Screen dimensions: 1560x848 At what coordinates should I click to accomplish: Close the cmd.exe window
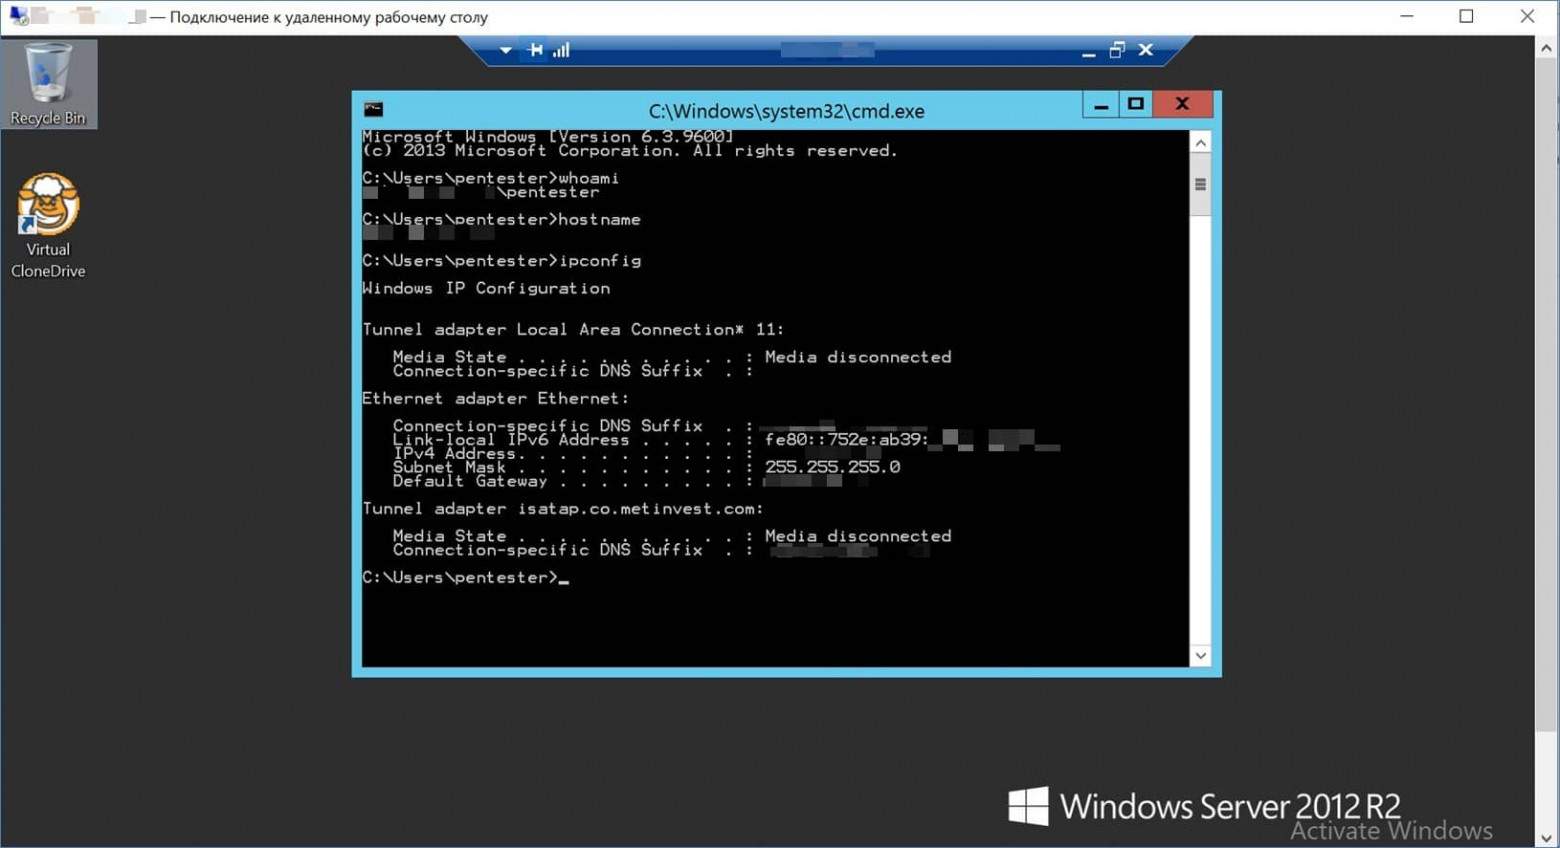1182,104
